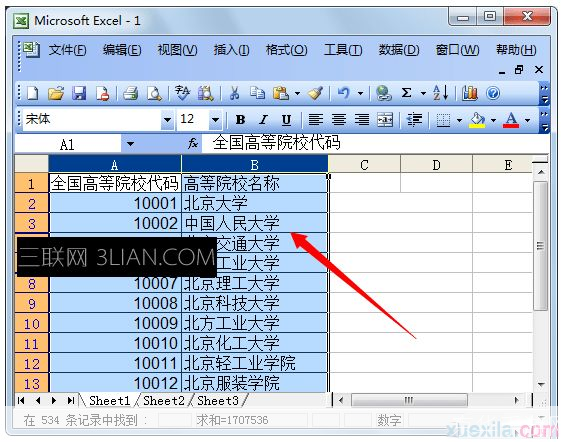Image resolution: width=567 pixels, height=442 pixels.
Task: Open the 视图(V) menu
Action: [177, 50]
